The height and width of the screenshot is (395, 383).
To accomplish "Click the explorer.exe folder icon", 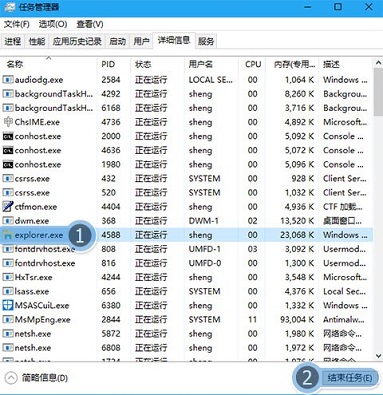I will 8,235.
